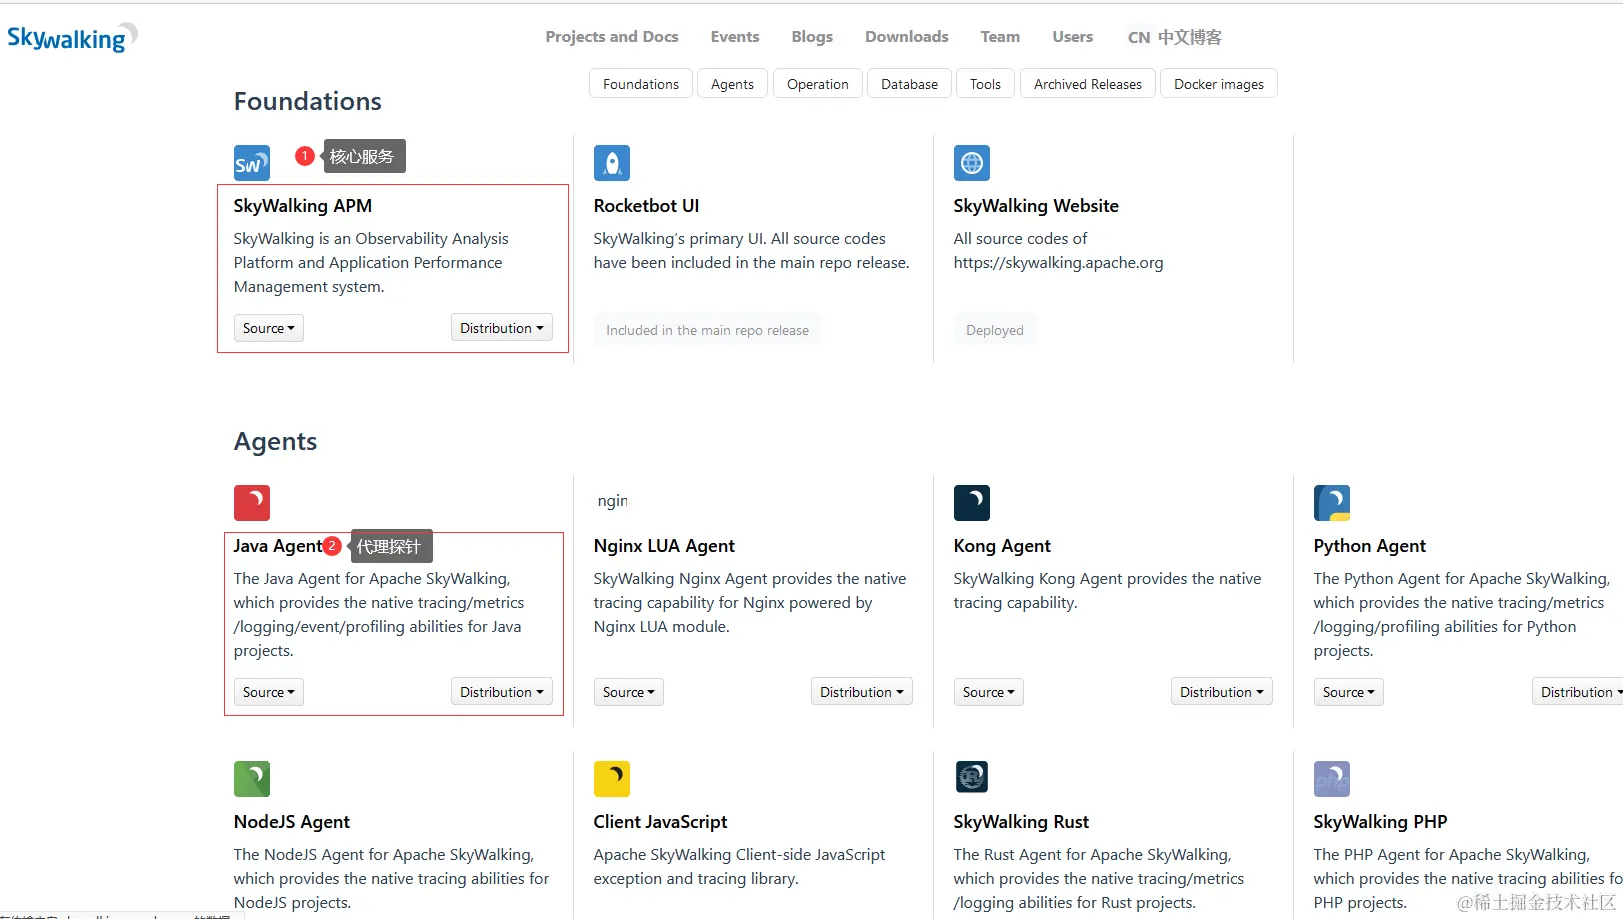This screenshot has width=1623, height=919.
Task: Click the yellow Client JavaScript icon
Action: pyautogui.click(x=612, y=779)
